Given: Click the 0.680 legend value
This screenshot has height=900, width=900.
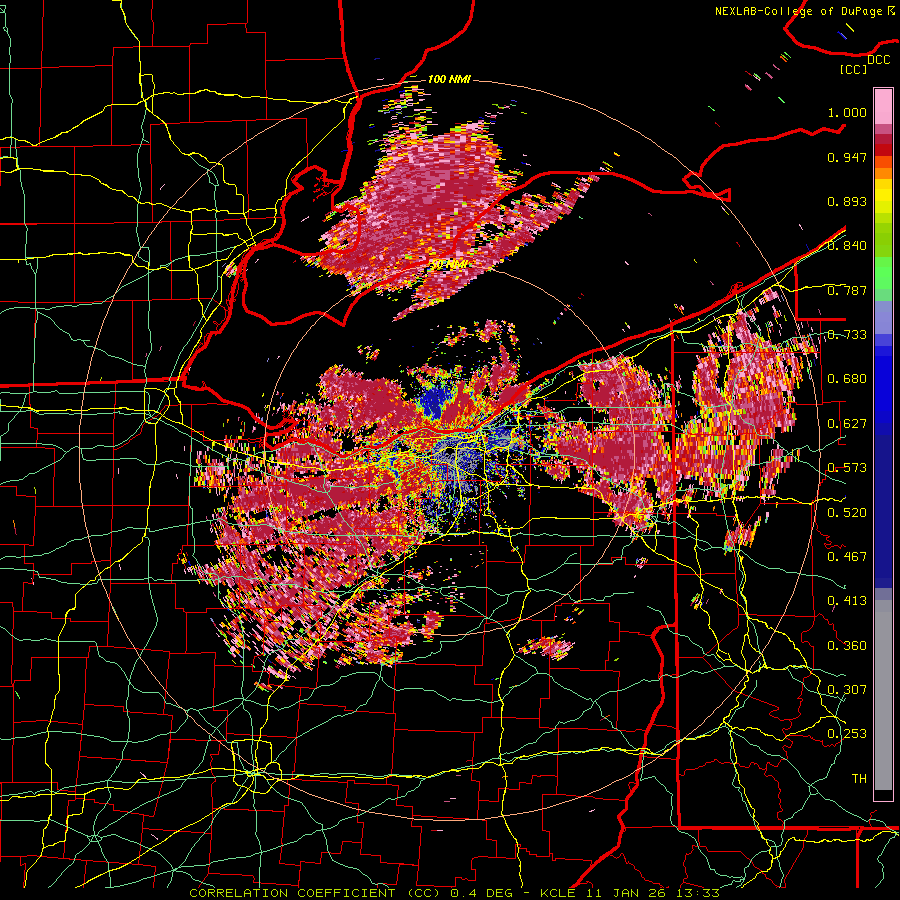Looking at the screenshot, I should (x=847, y=379).
